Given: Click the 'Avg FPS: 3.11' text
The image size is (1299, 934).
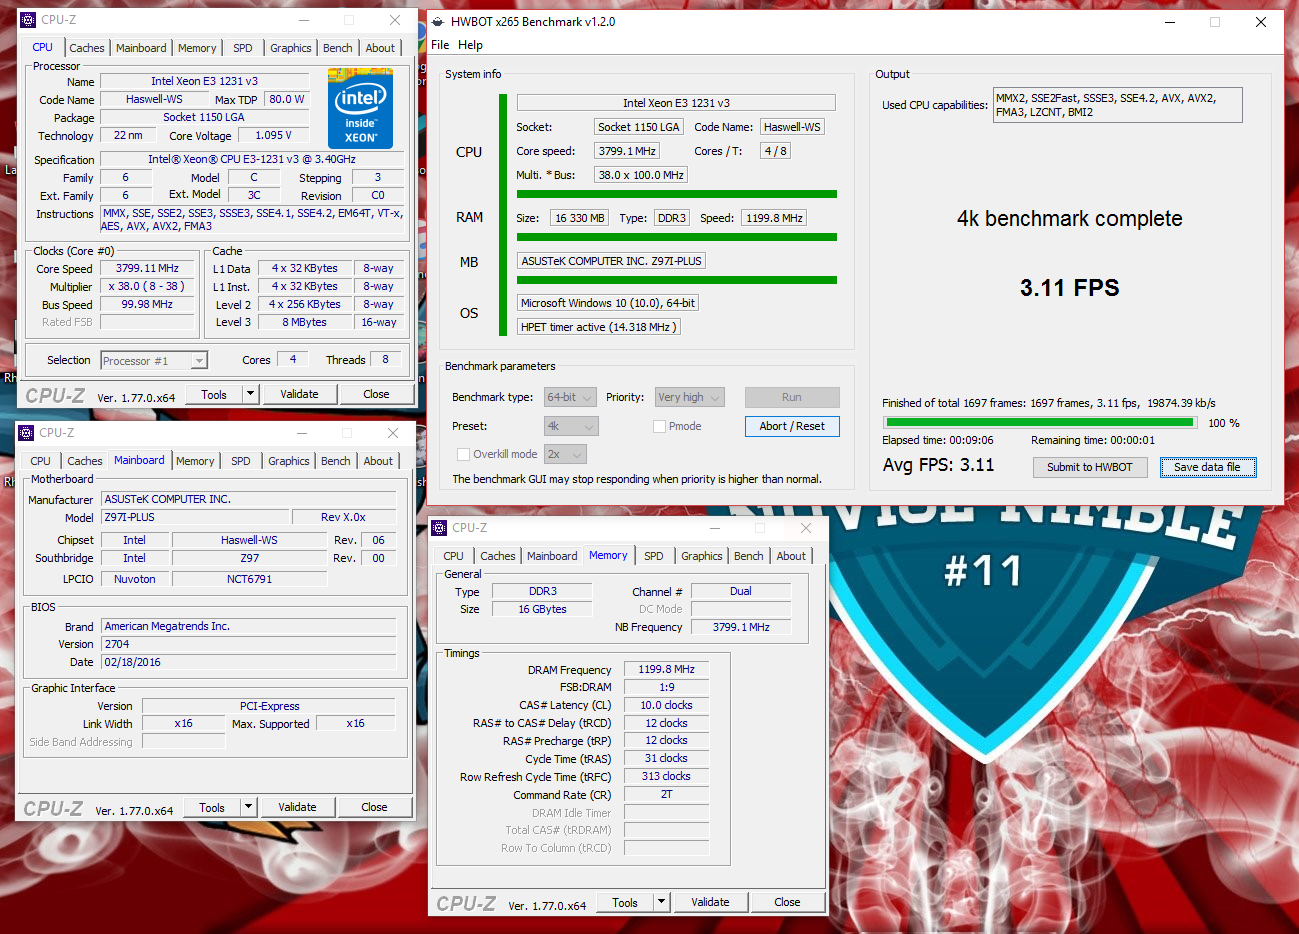Looking at the screenshot, I should point(938,465).
